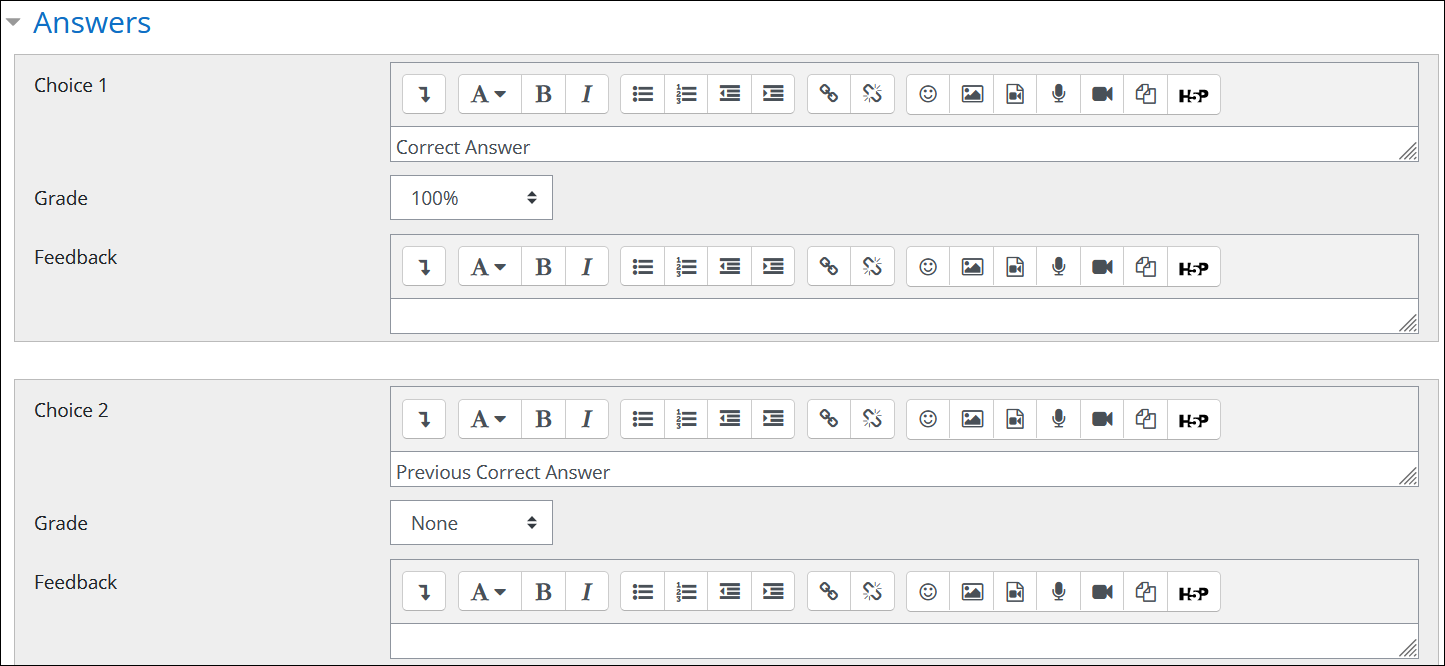Insert ordered list in Choice 2 Feedback editor

pos(686,592)
